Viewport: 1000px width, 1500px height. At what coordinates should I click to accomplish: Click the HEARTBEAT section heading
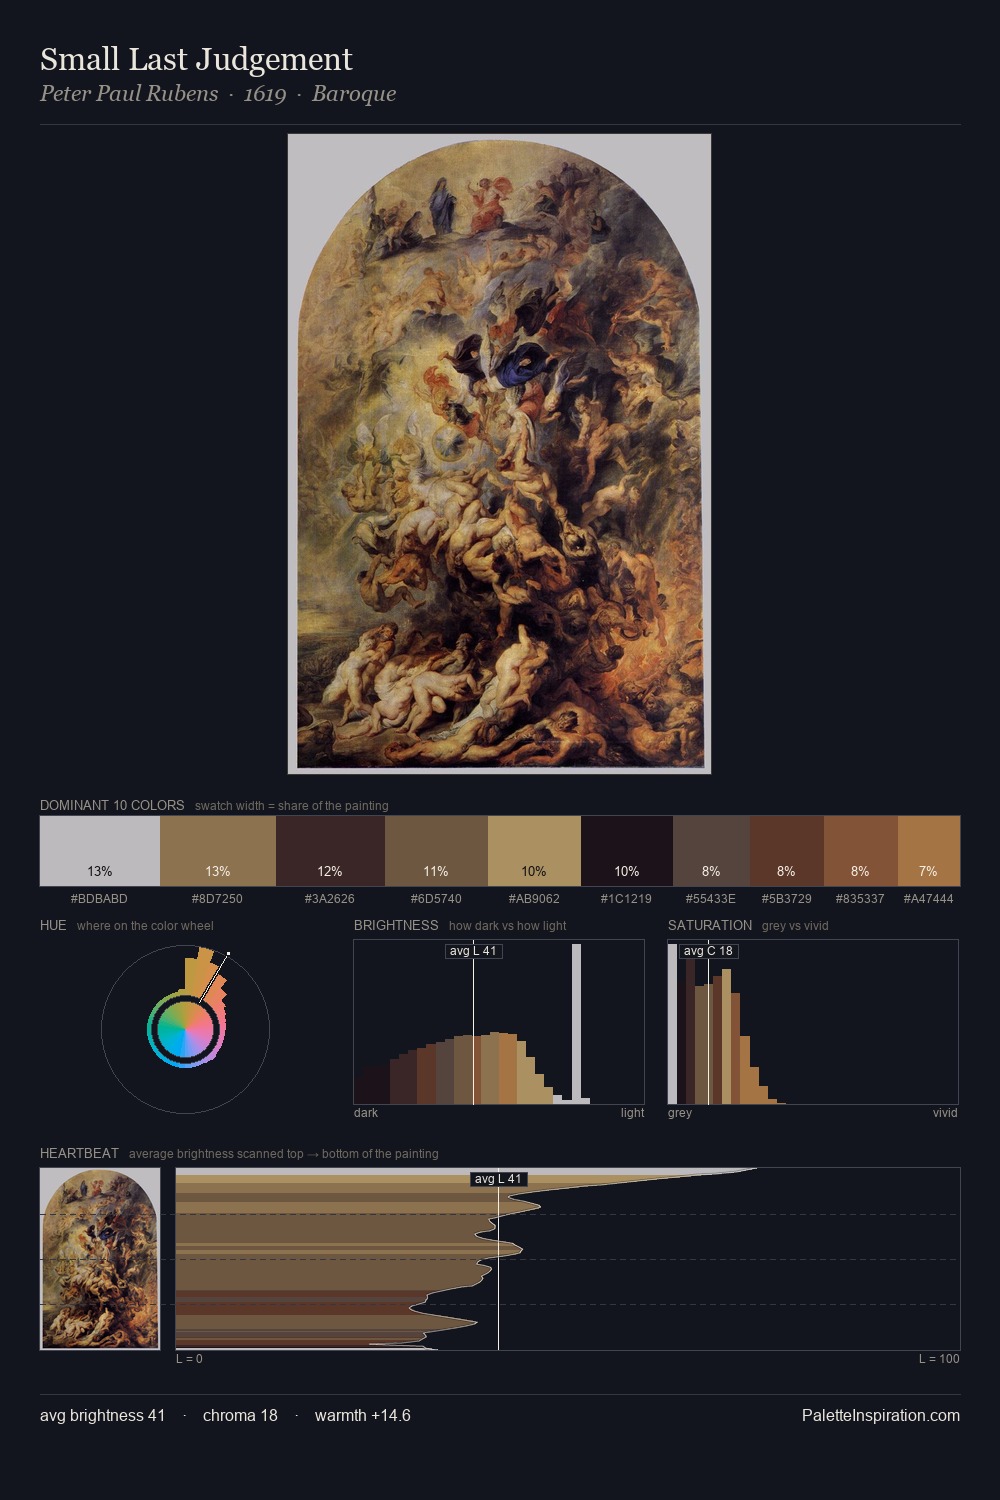point(79,1153)
